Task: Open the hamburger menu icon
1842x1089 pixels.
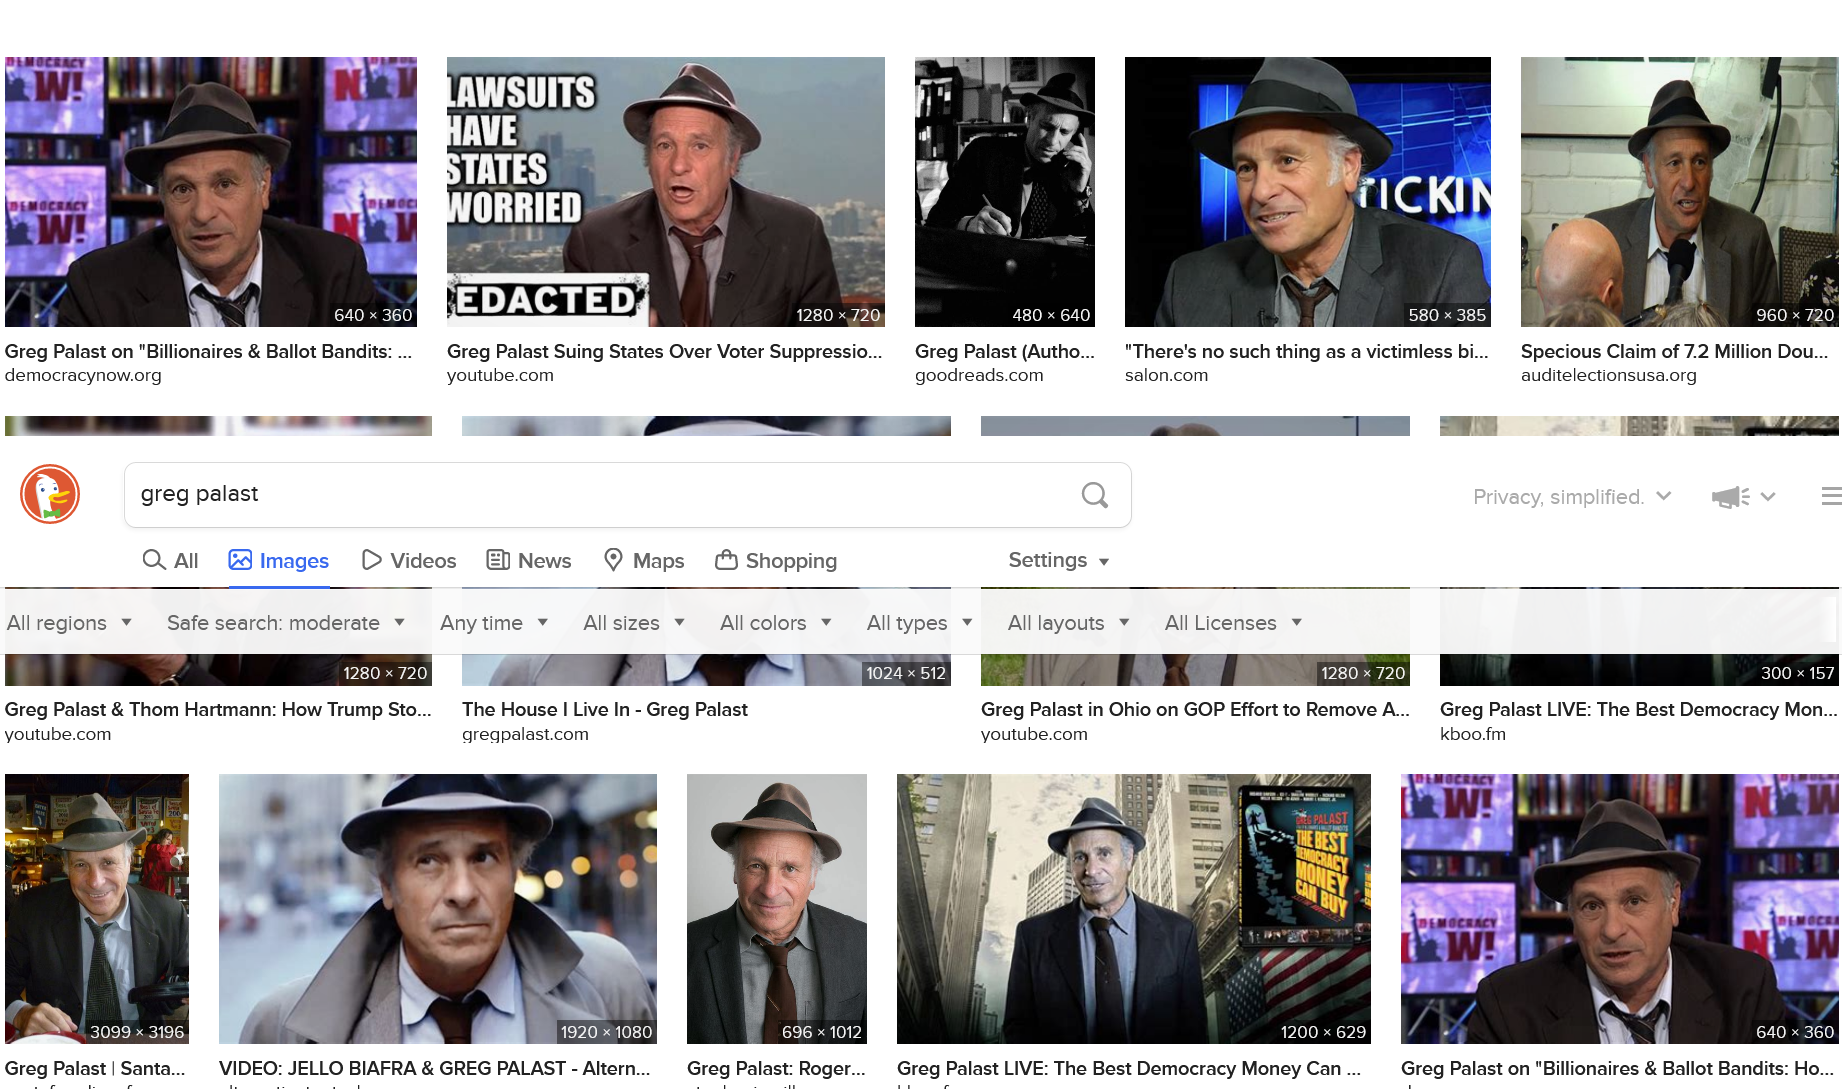Action: (1831, 496)
